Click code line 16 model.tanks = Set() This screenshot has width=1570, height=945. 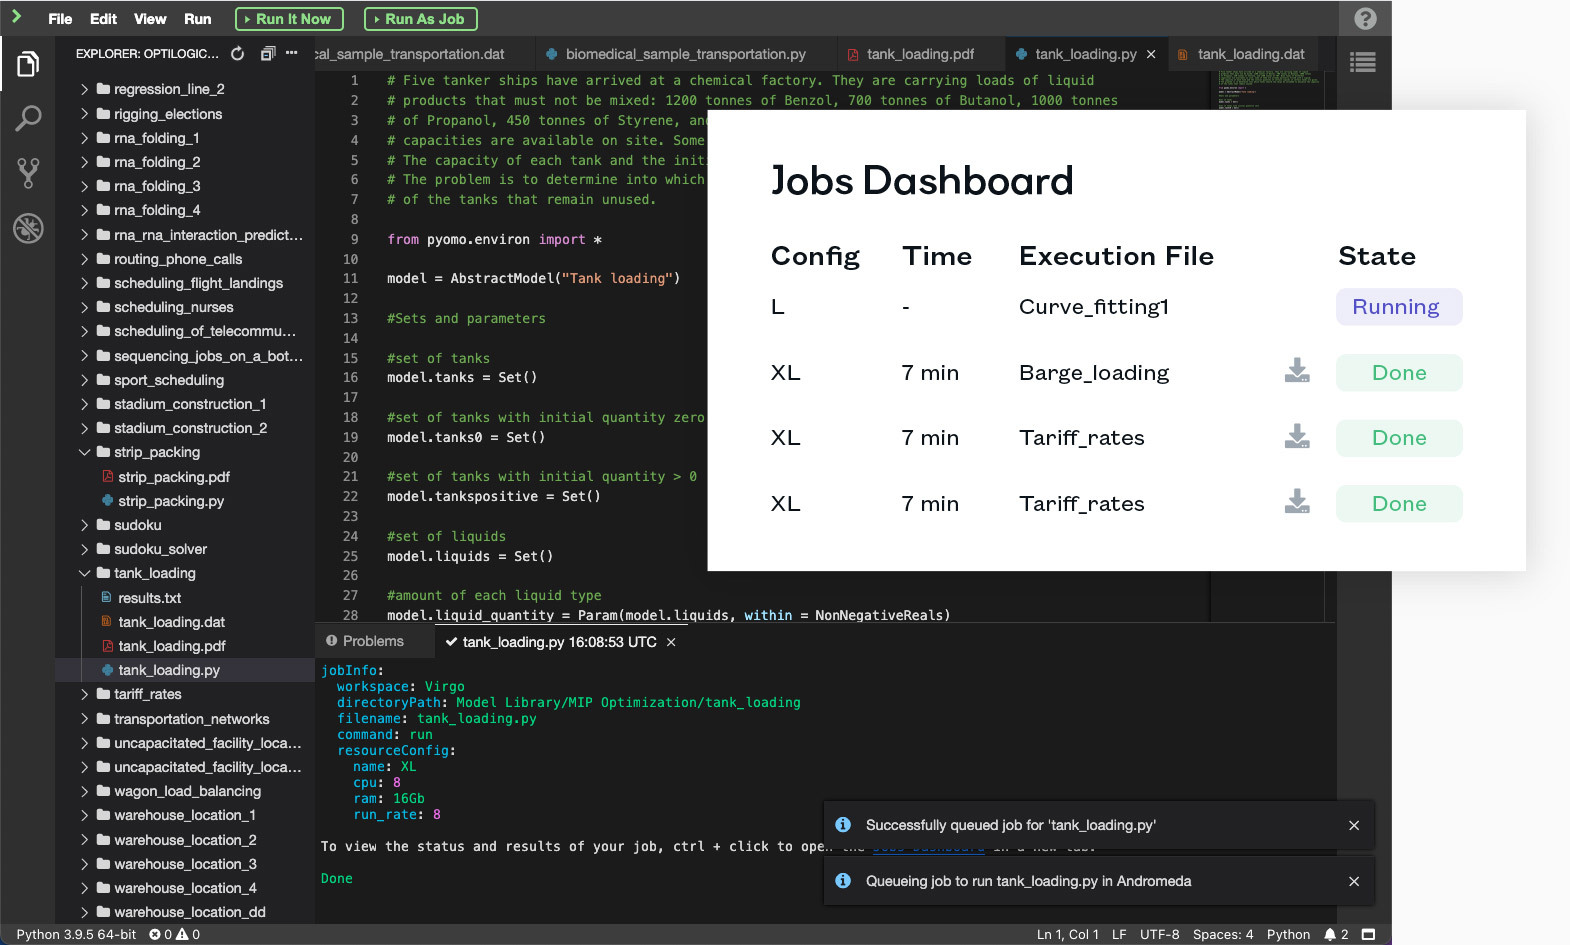[462, 378]
